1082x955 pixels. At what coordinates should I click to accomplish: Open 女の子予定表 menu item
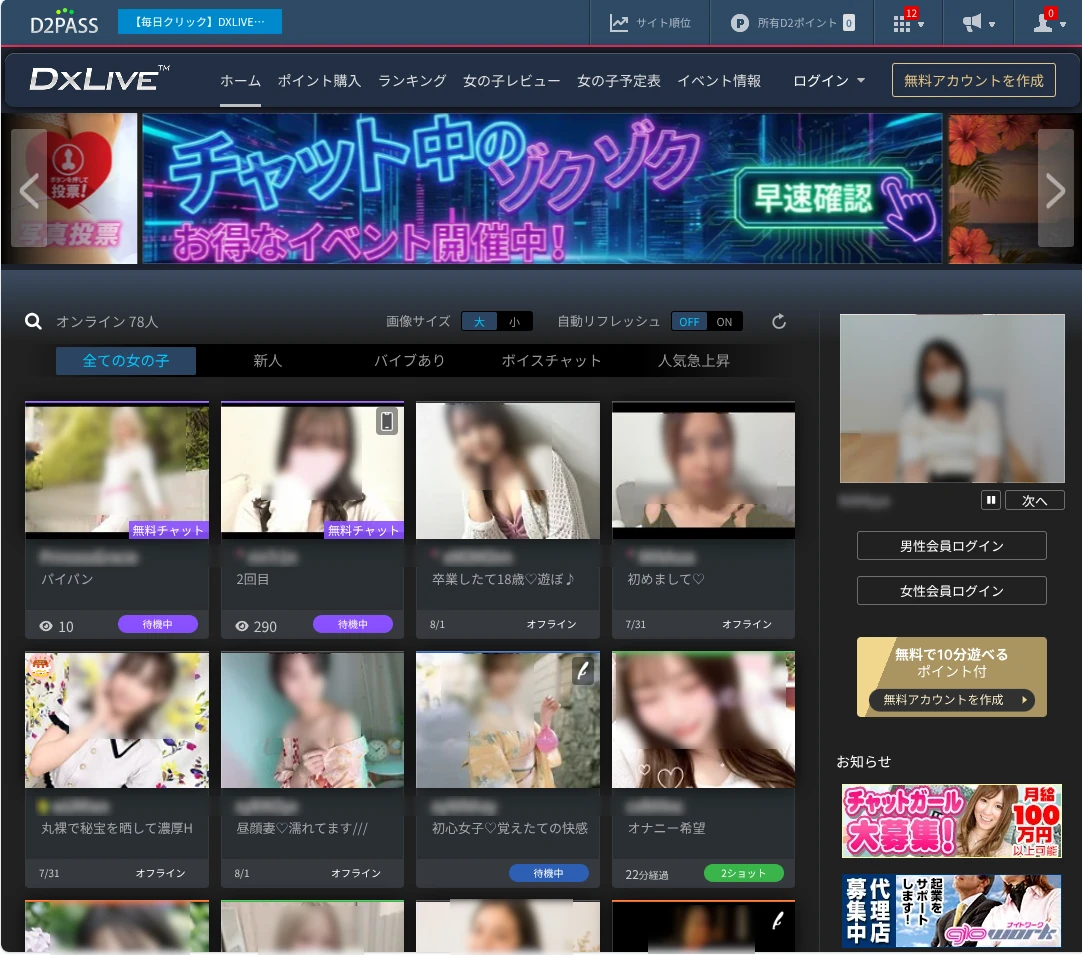coord(618,81)
